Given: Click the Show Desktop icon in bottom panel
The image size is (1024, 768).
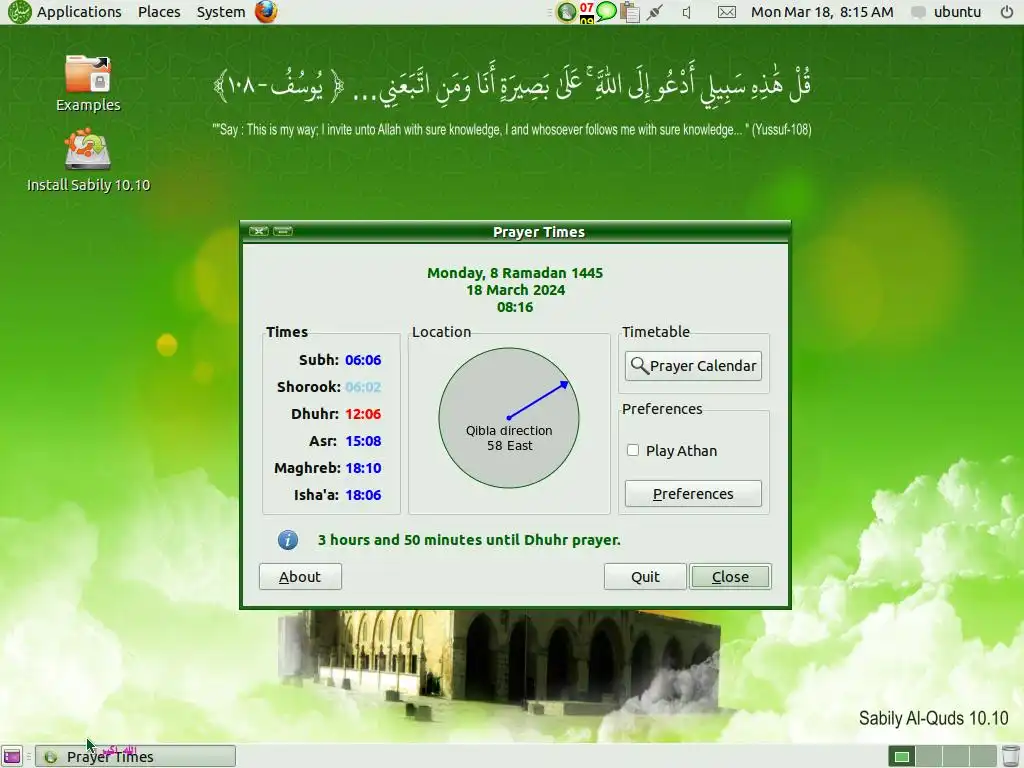Looking at the screenshot, I should point(12,756).
